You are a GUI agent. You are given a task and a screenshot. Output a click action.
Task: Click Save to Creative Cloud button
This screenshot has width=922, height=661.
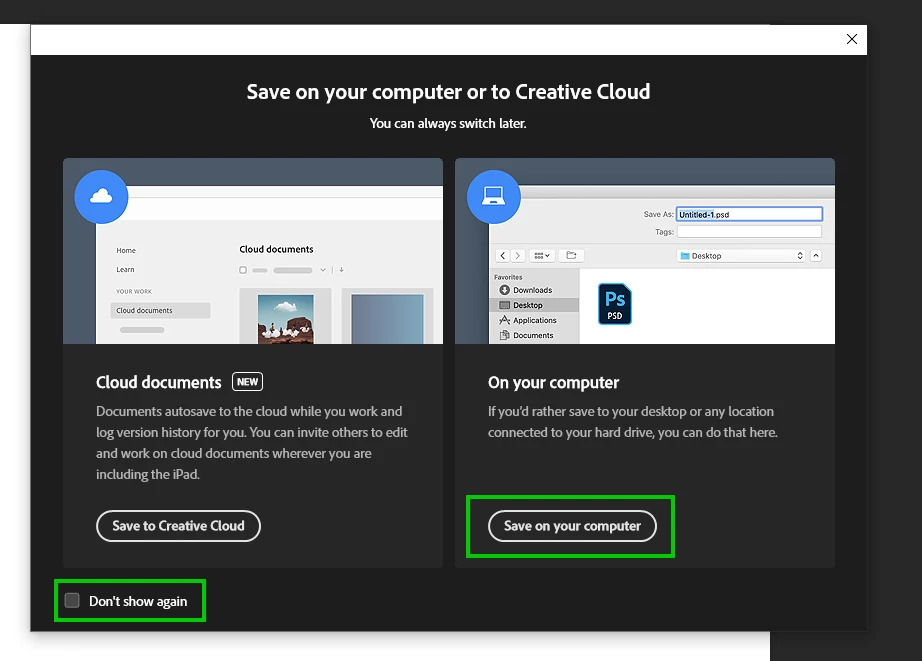pos(178,526)
